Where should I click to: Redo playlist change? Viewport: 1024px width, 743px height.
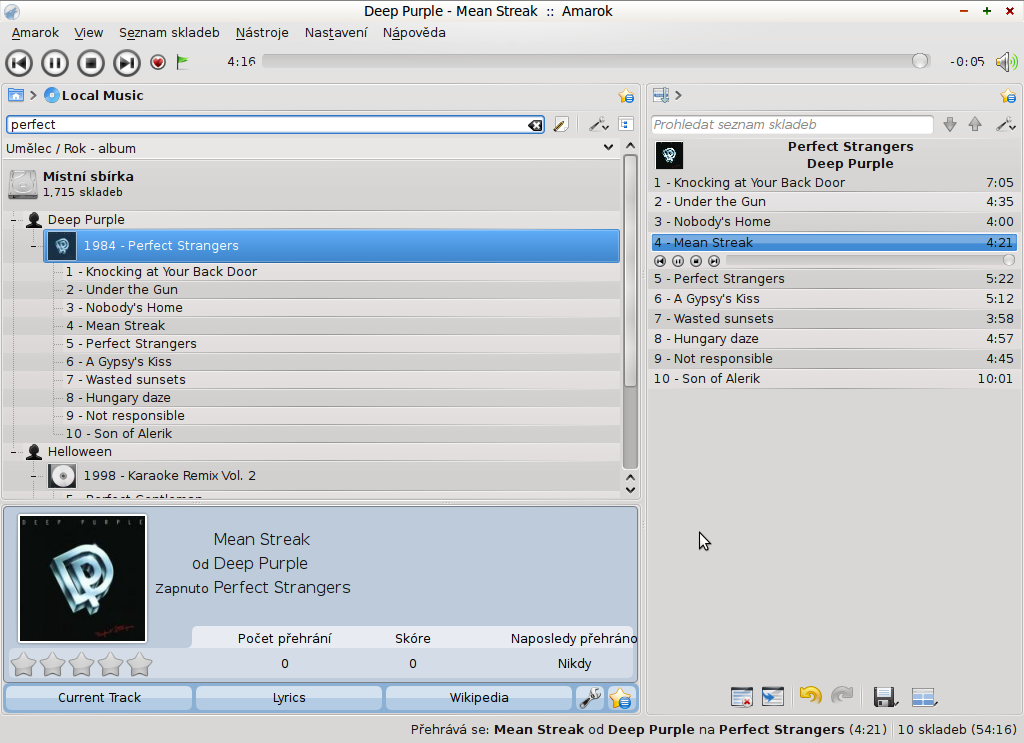pos(842,696)
